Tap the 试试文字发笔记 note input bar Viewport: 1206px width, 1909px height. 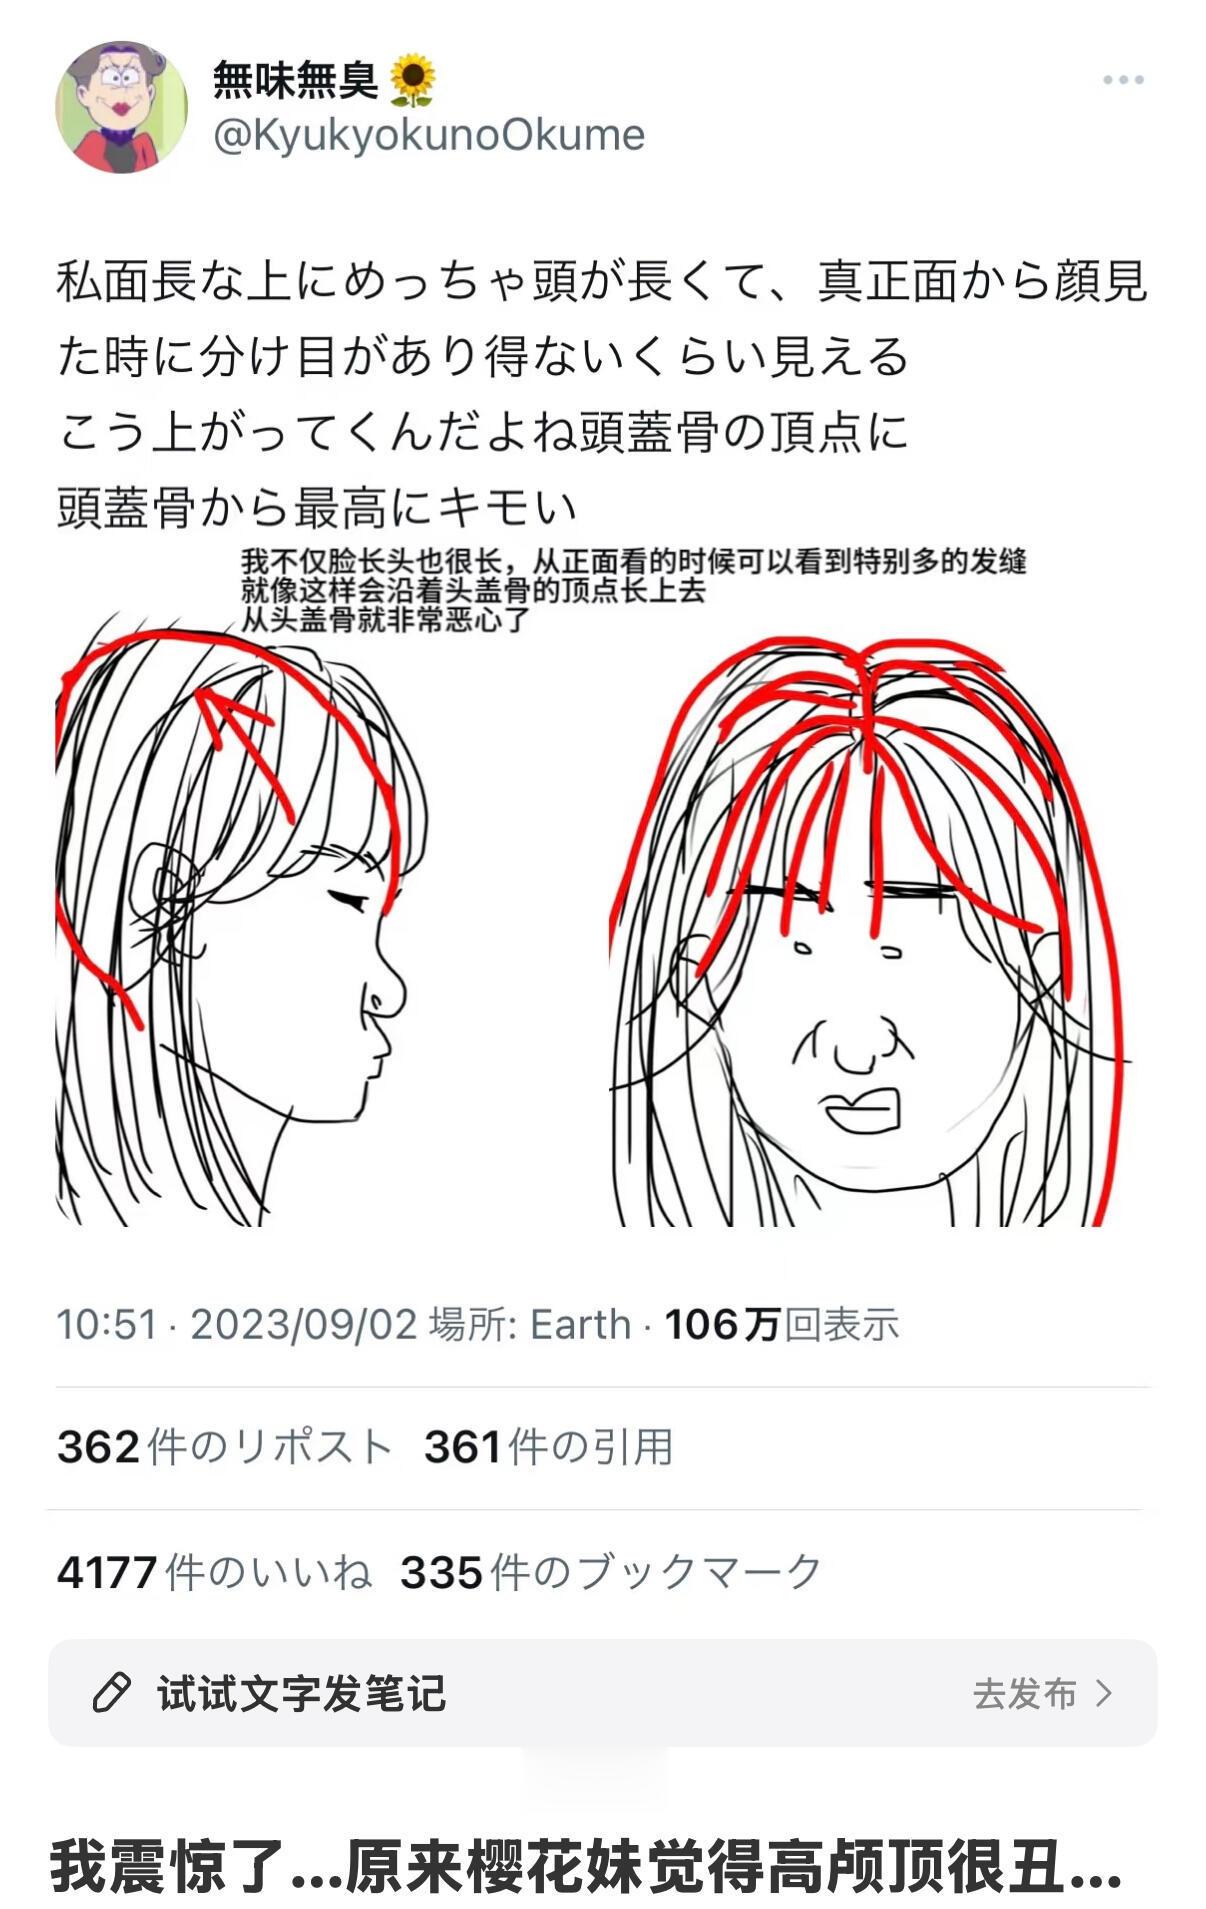[x=603, y=1693]
